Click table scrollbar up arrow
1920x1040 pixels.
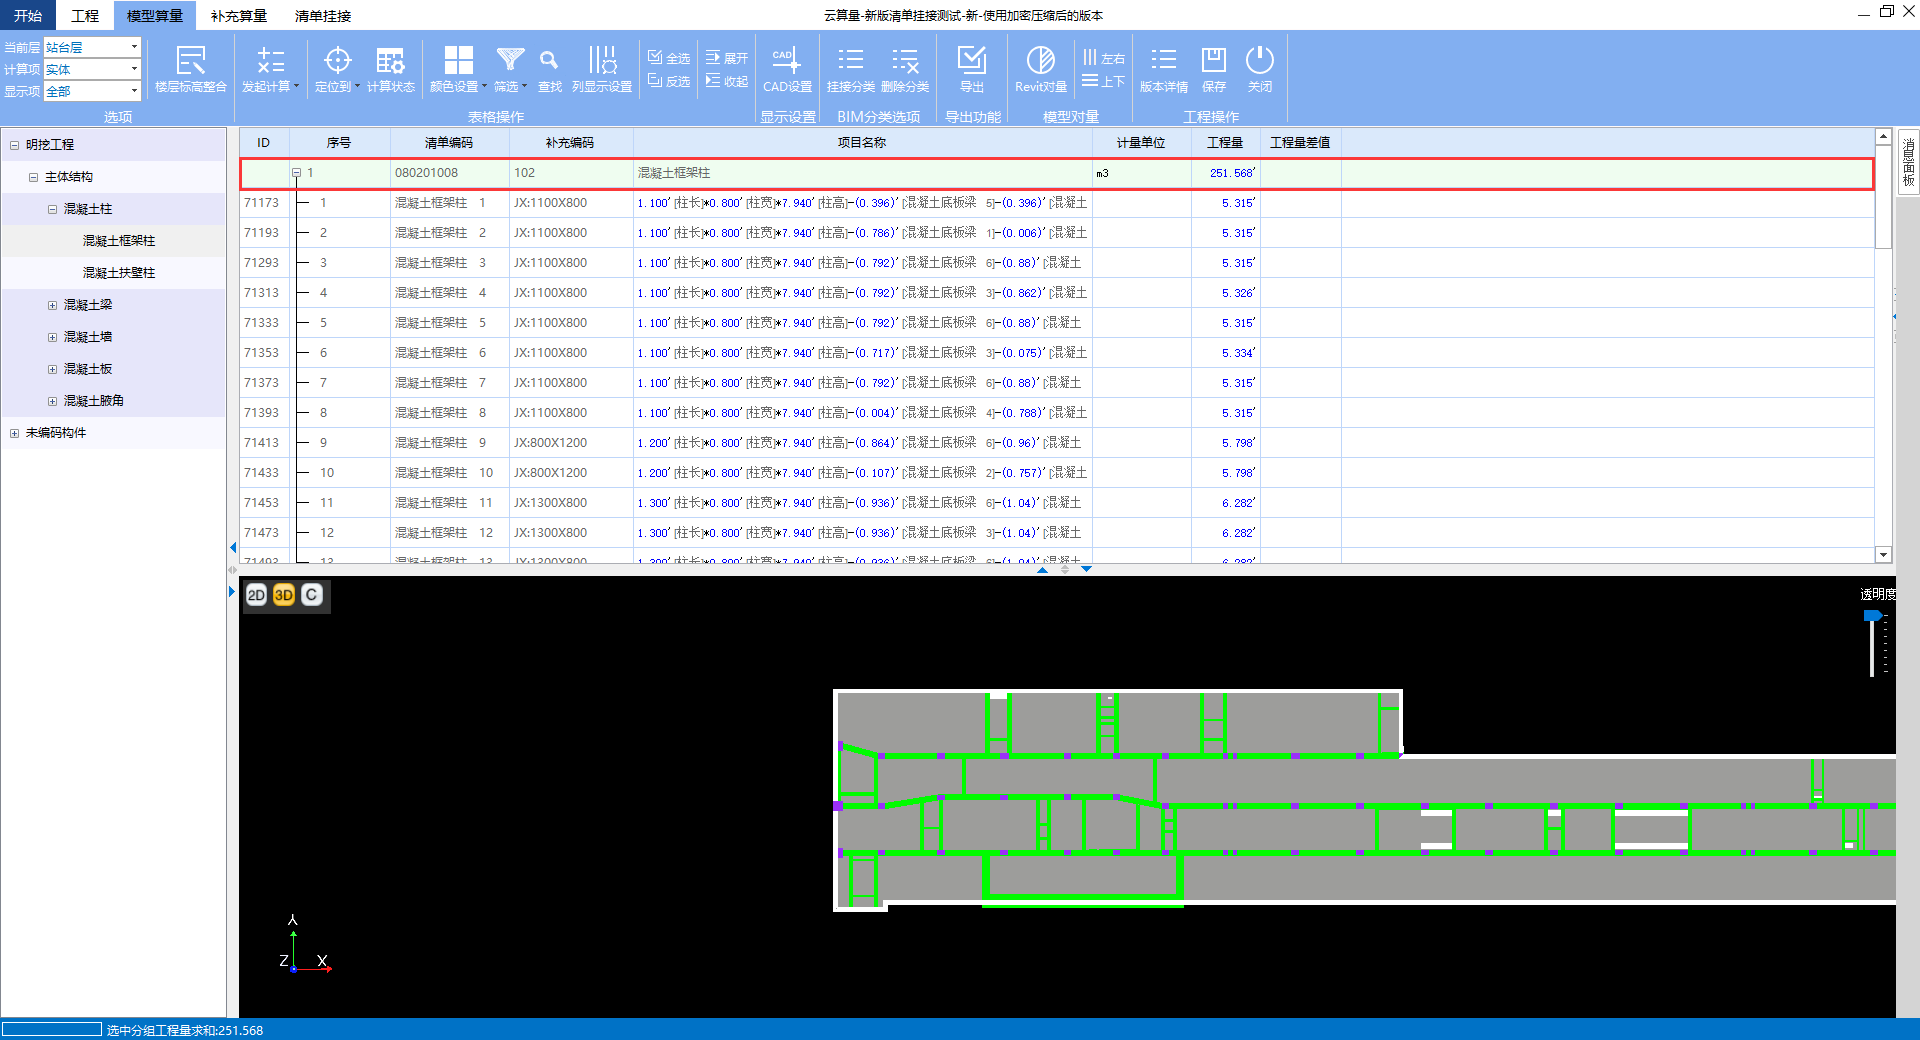pos(1883,136)
